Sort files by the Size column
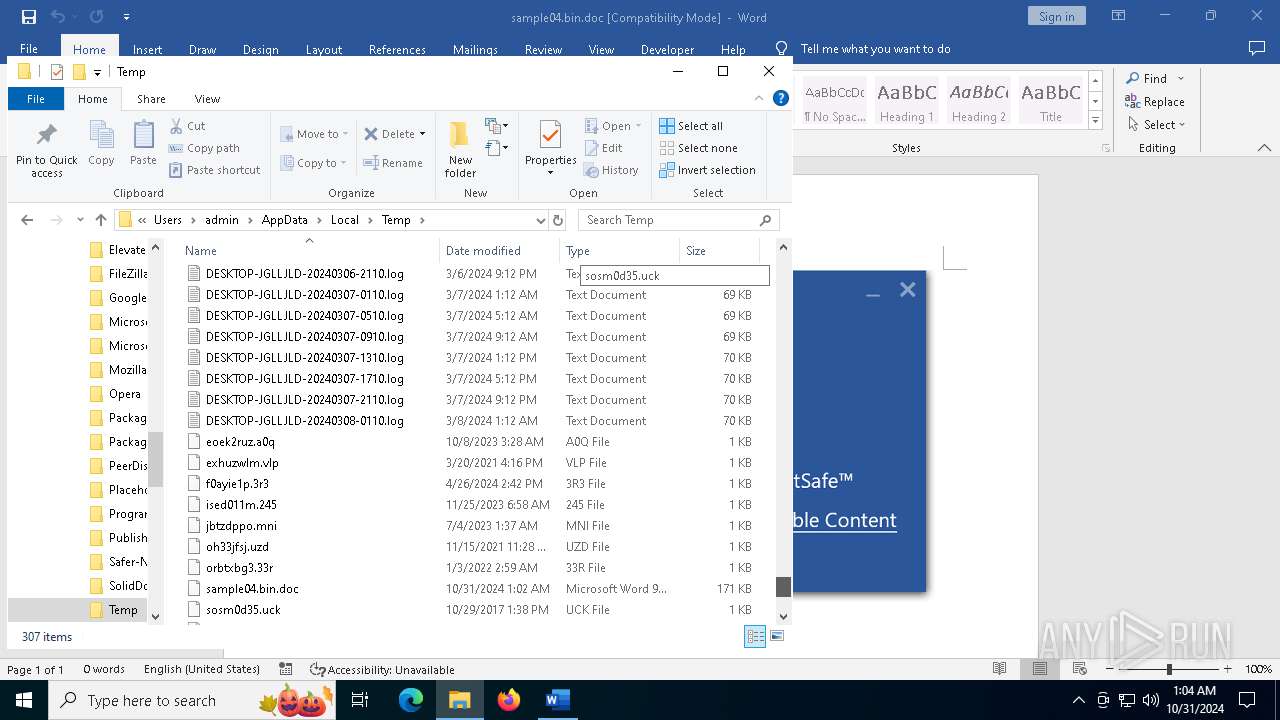This screenshot has width=1280, height=720. (696, 251)
